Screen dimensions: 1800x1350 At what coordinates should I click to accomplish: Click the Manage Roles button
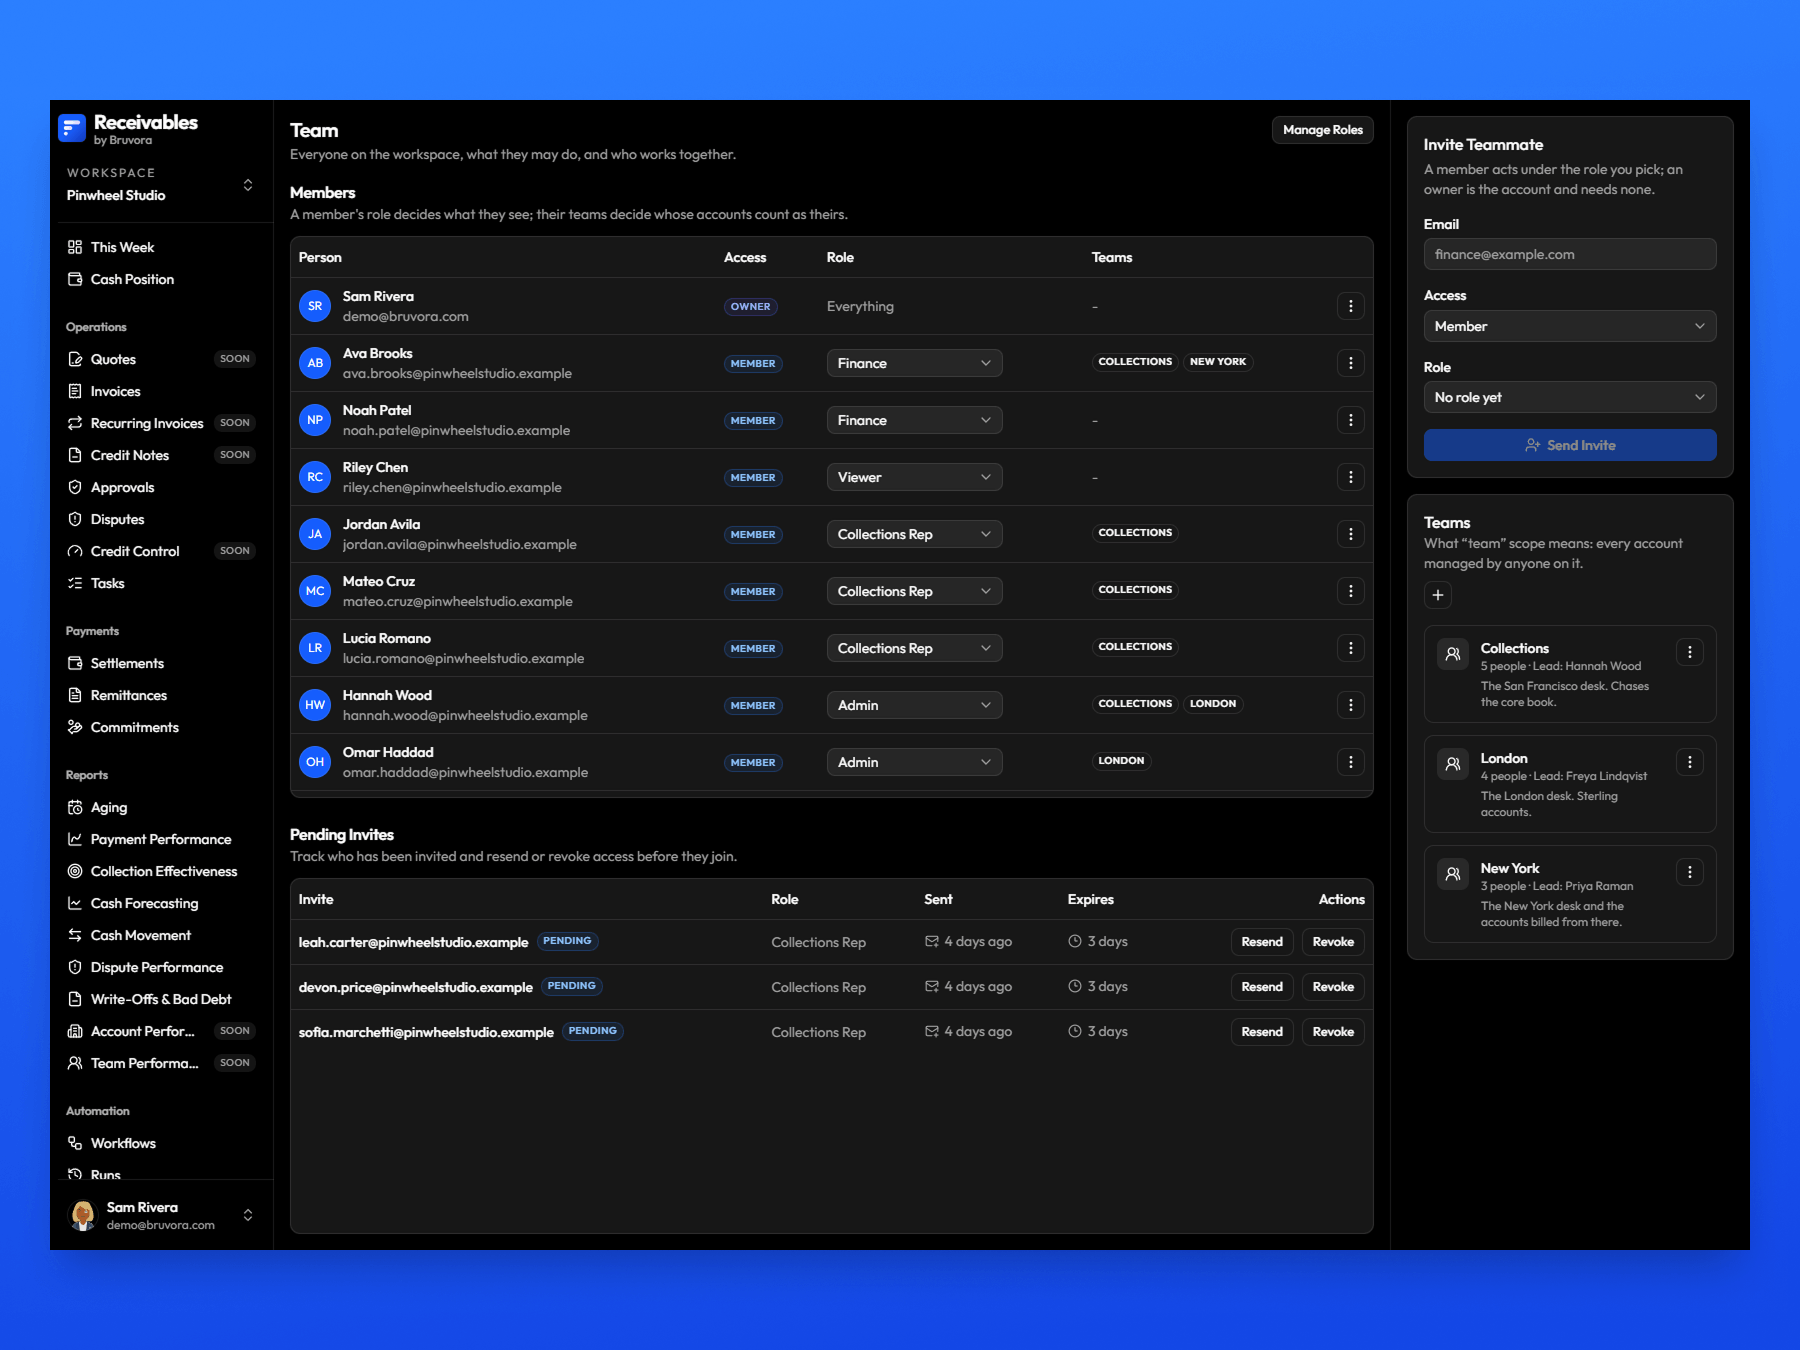pyautogui.click(x=1322, y=130)
